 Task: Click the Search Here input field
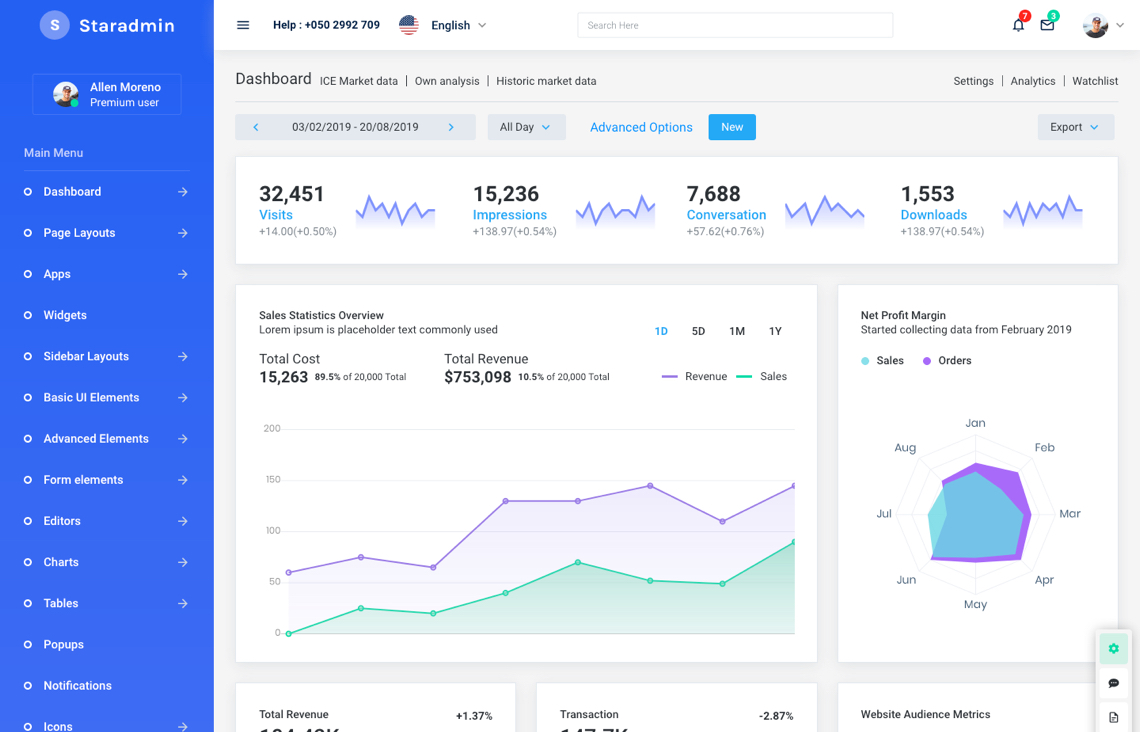(x=735, y=25)
